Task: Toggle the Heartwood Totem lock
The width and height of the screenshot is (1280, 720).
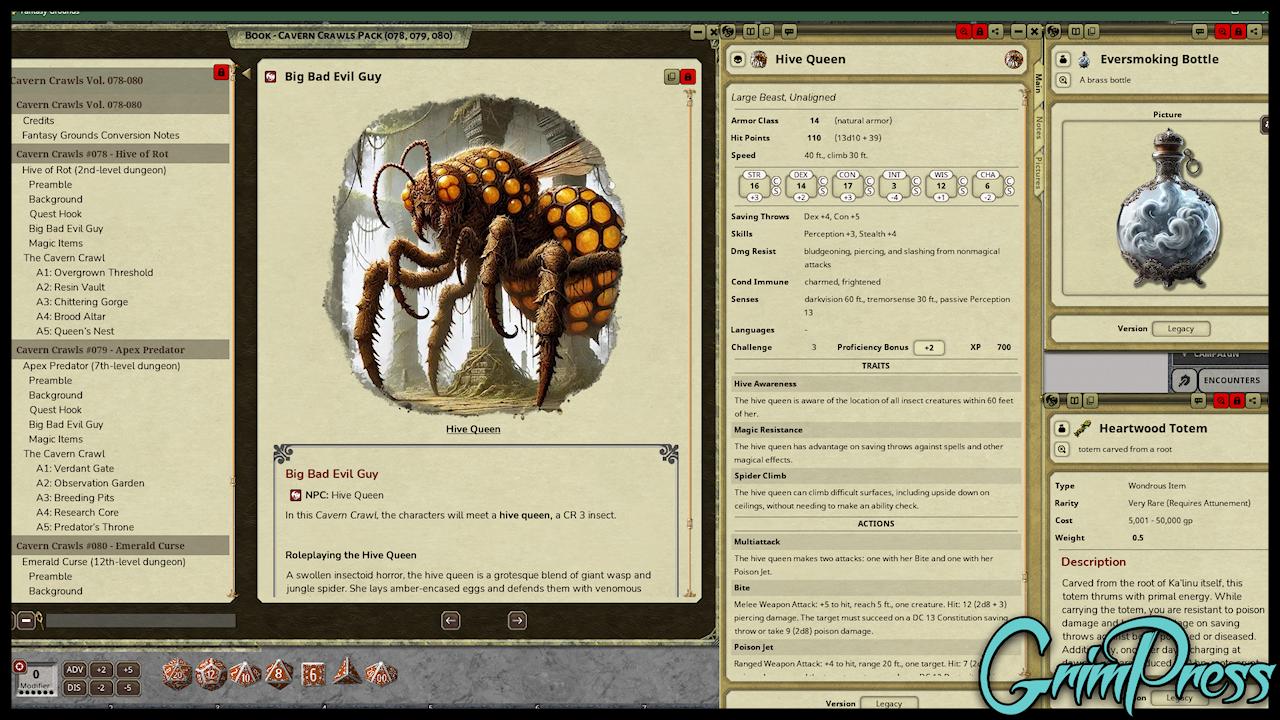Action: click(x=1237, y=400)
